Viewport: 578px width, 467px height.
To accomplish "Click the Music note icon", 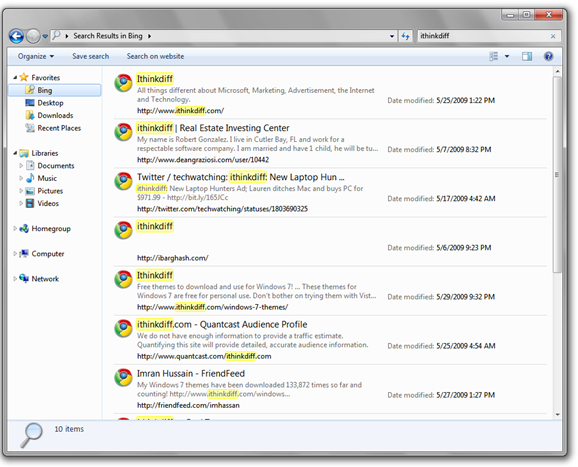I will pos(30,178).
